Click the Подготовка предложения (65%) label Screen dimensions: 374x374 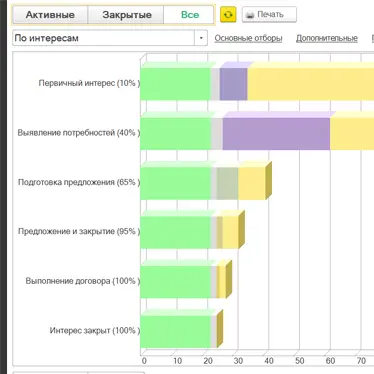(x=79, y=182)
